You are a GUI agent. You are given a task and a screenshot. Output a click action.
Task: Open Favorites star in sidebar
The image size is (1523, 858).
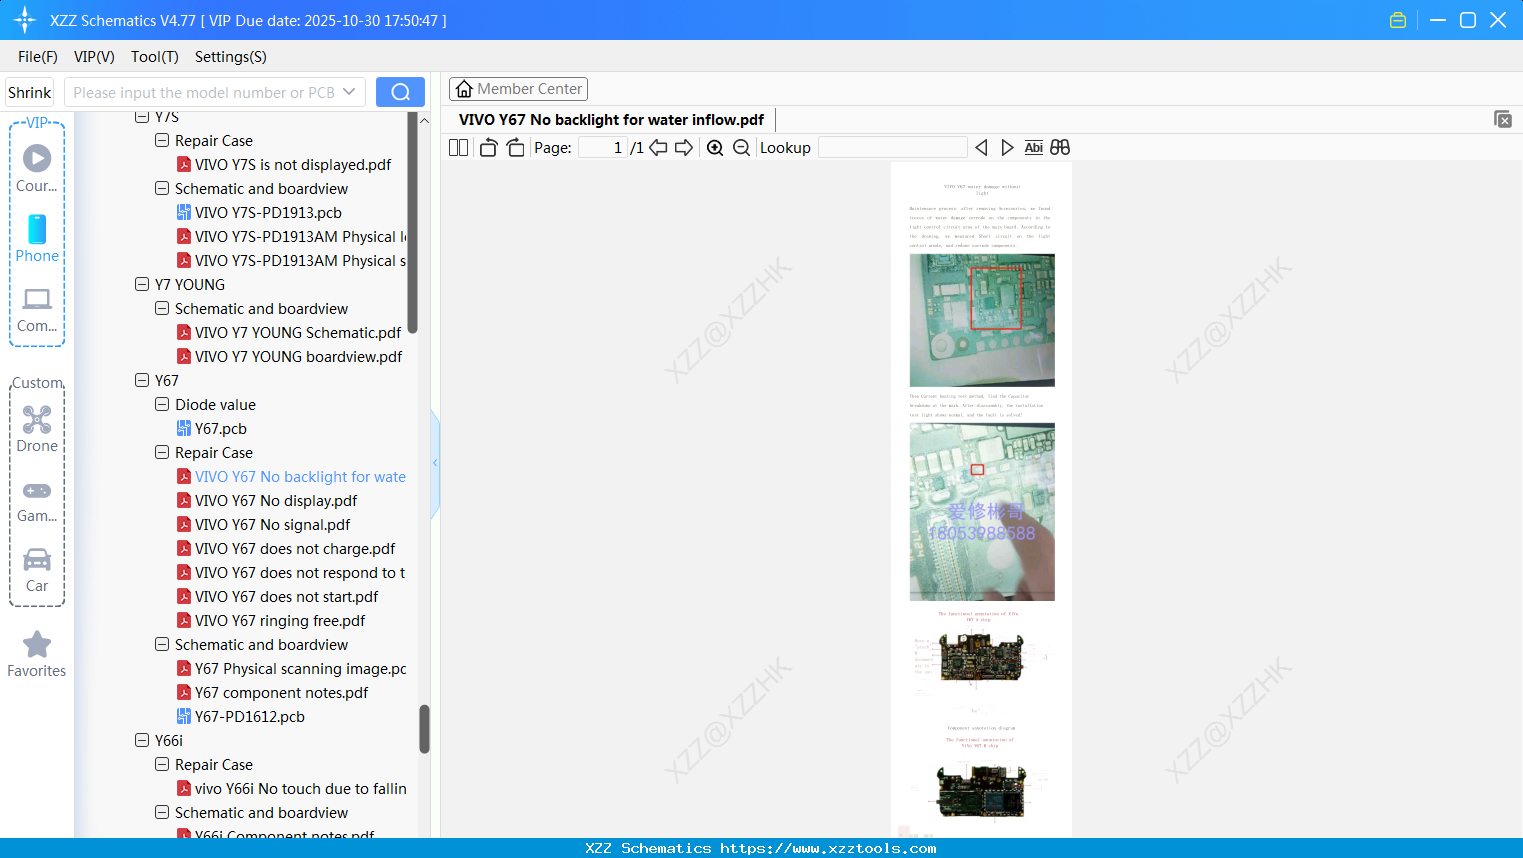click(37, 654)
